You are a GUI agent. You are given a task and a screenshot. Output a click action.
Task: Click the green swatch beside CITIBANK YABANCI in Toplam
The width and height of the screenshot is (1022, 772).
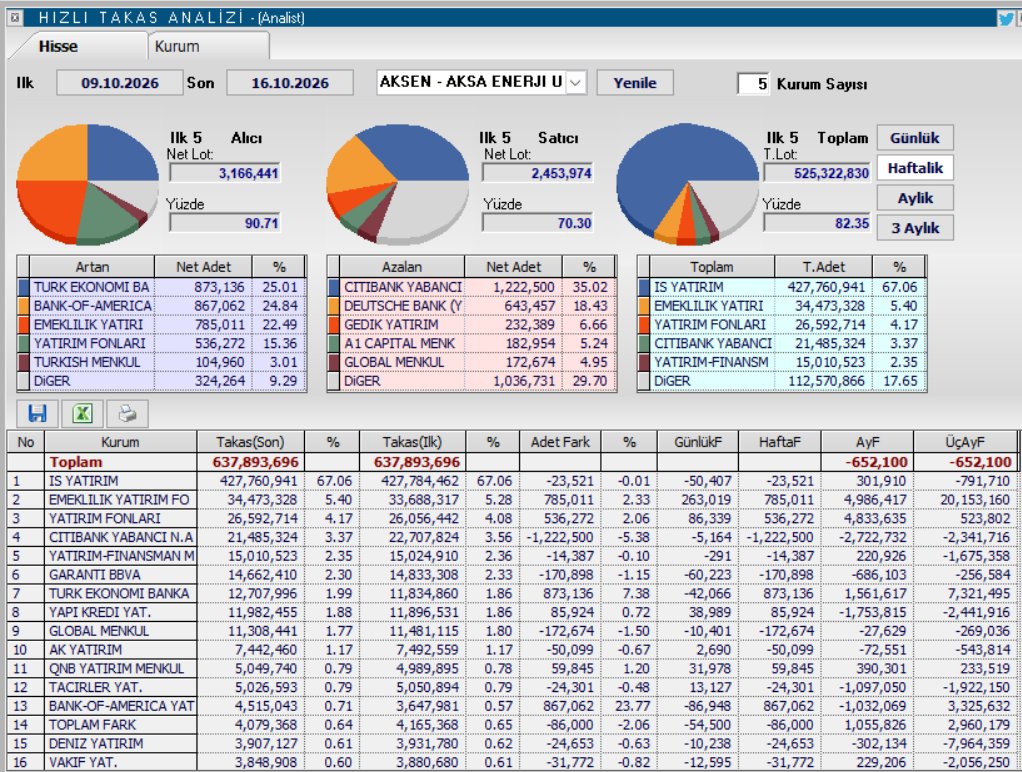coord(644,343)
